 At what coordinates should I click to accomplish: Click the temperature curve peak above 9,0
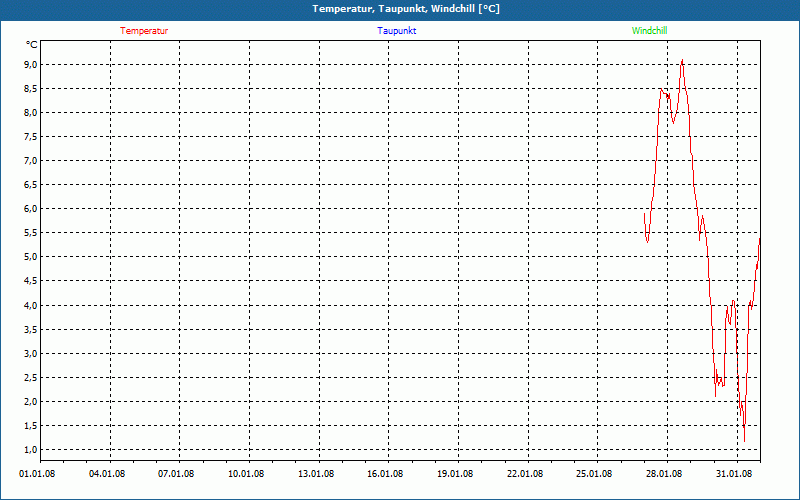(682, 60)
